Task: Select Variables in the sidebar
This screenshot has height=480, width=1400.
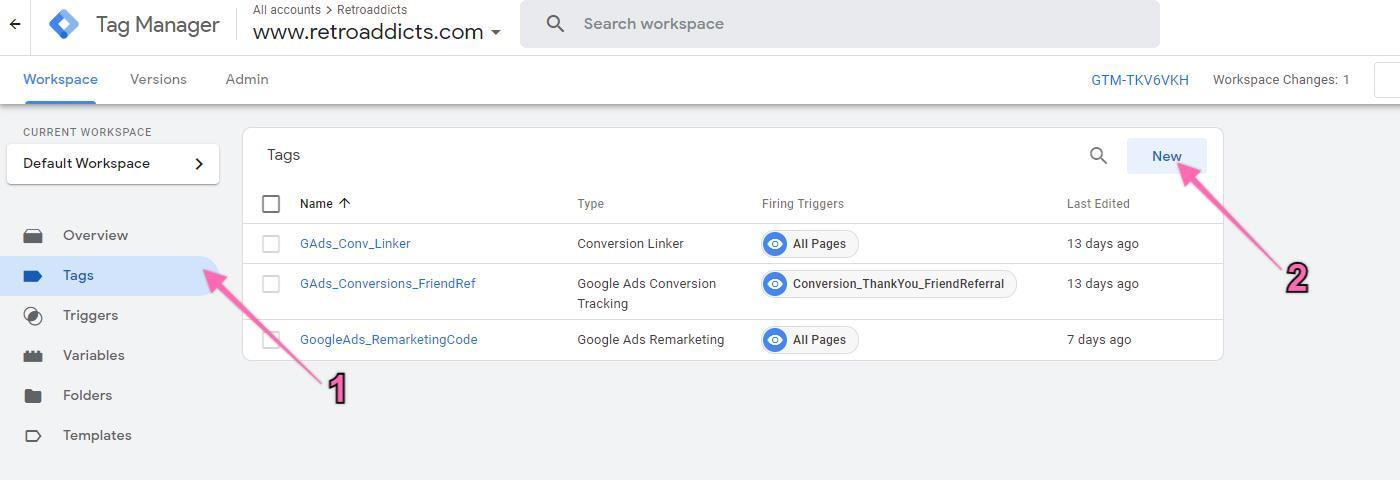Action: [x=93, y=356]
